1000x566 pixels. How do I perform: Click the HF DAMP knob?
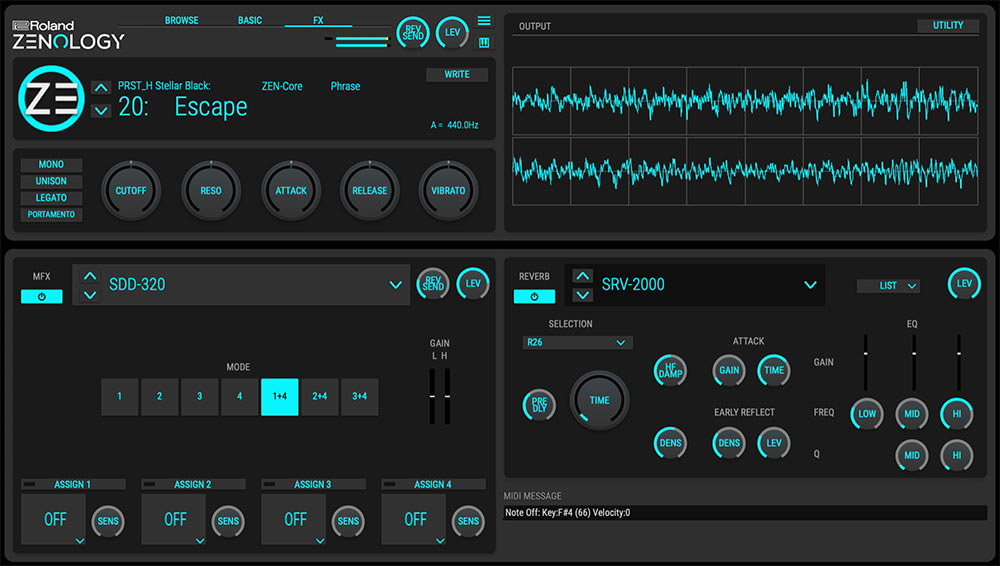670,370
